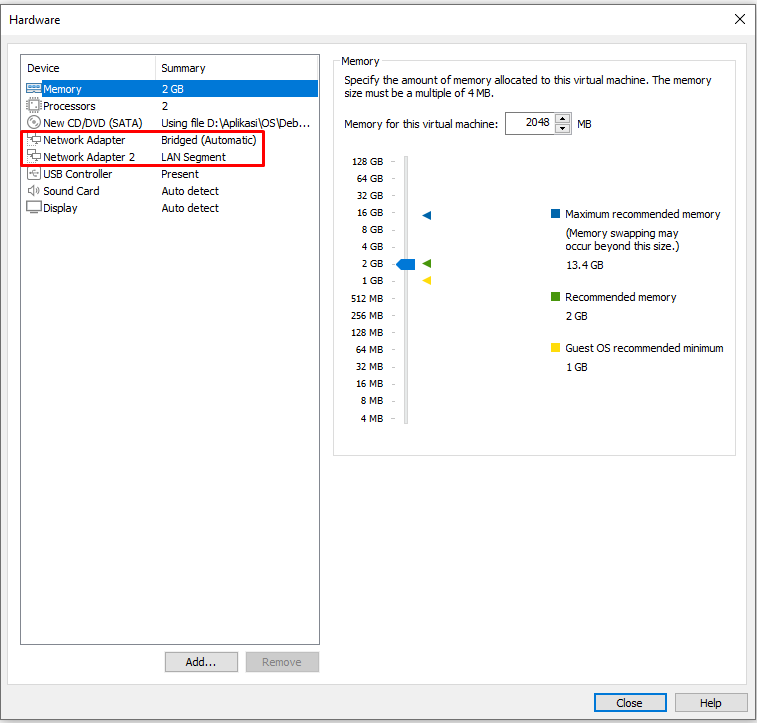Increase memory with the up spinner arrow
757x723 pixels.
(x=562, y=118)
